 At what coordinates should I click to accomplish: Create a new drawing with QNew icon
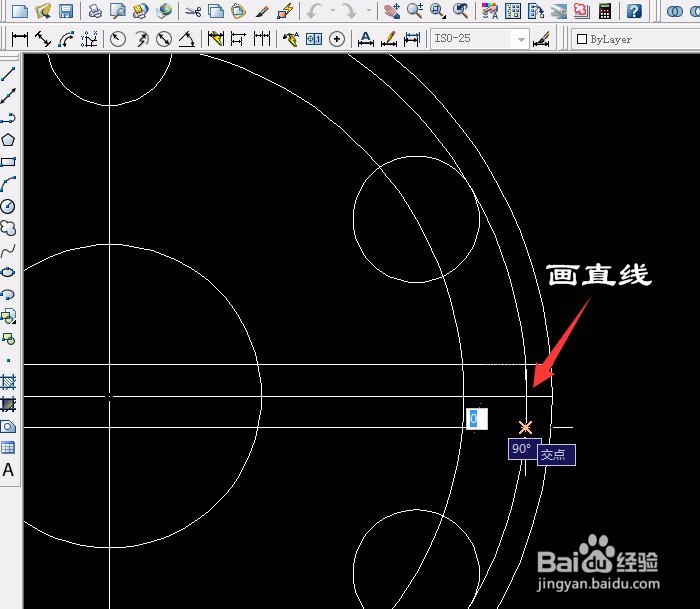(x=20, y=11)
